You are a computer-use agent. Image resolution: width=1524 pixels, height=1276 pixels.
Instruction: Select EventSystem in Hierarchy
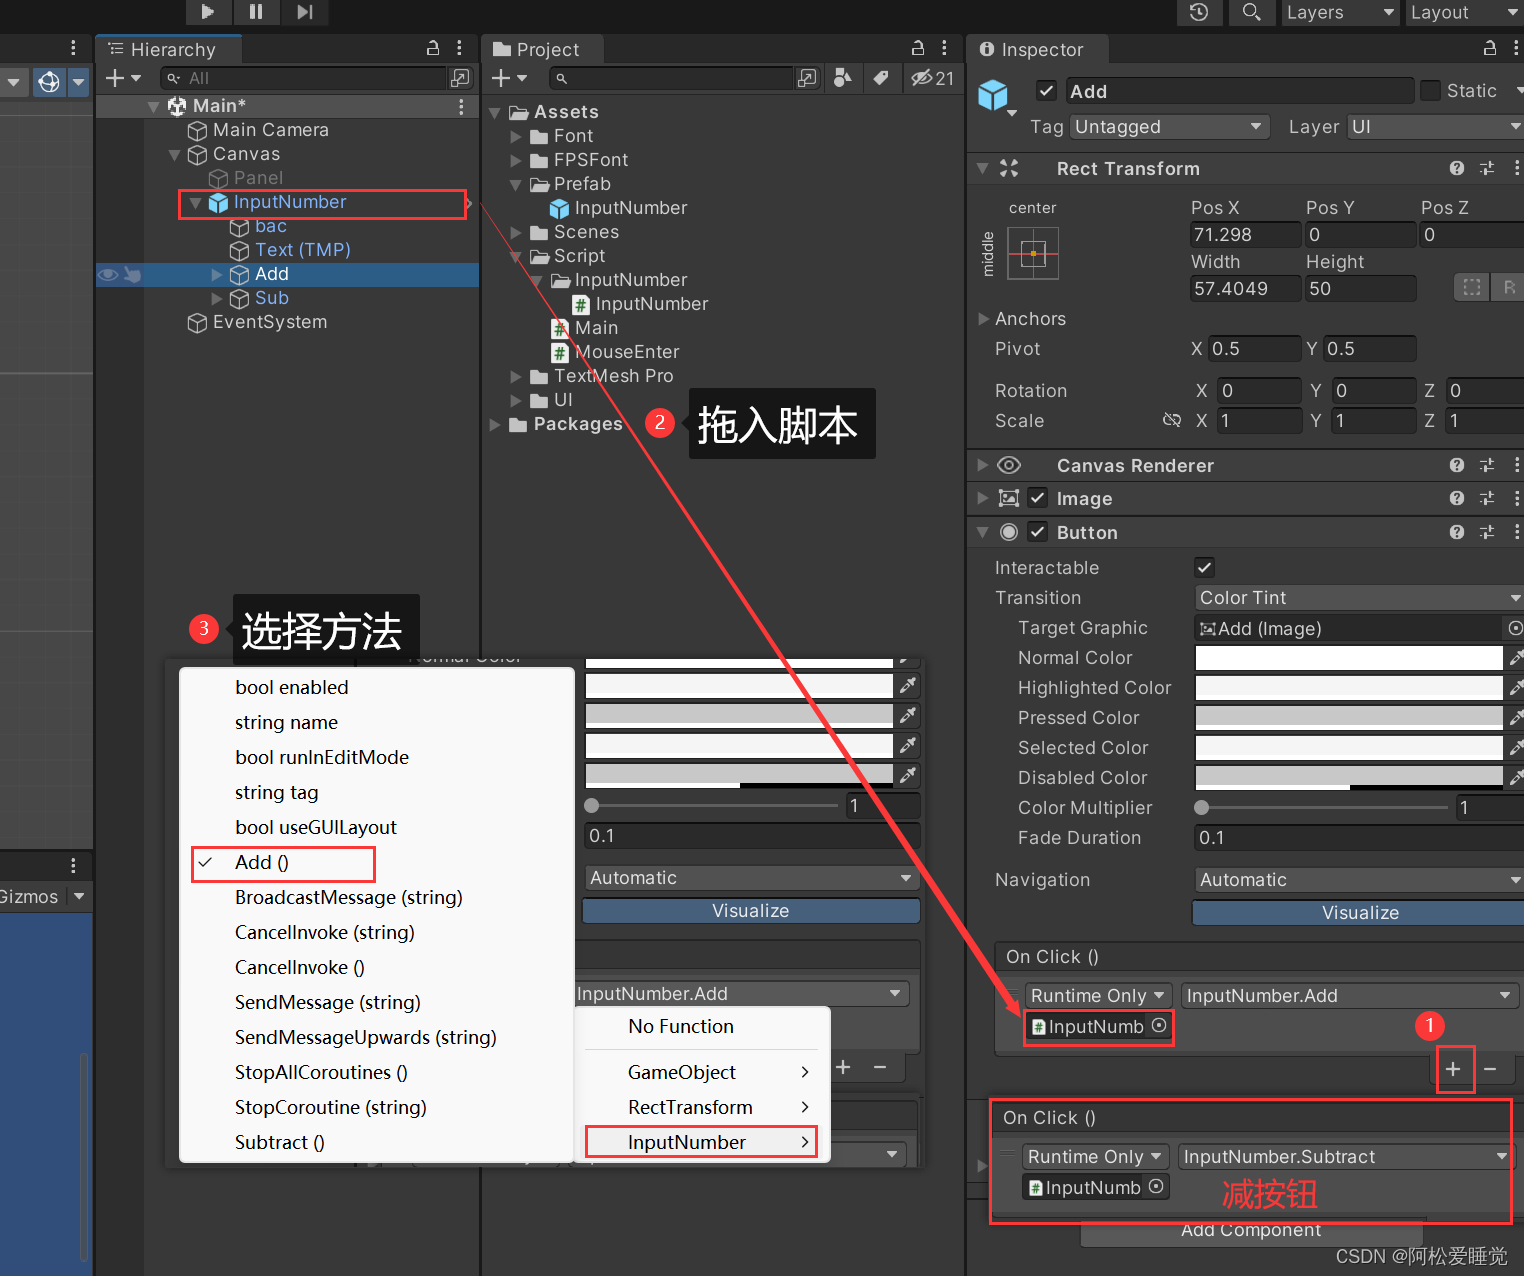coord(269,322)
